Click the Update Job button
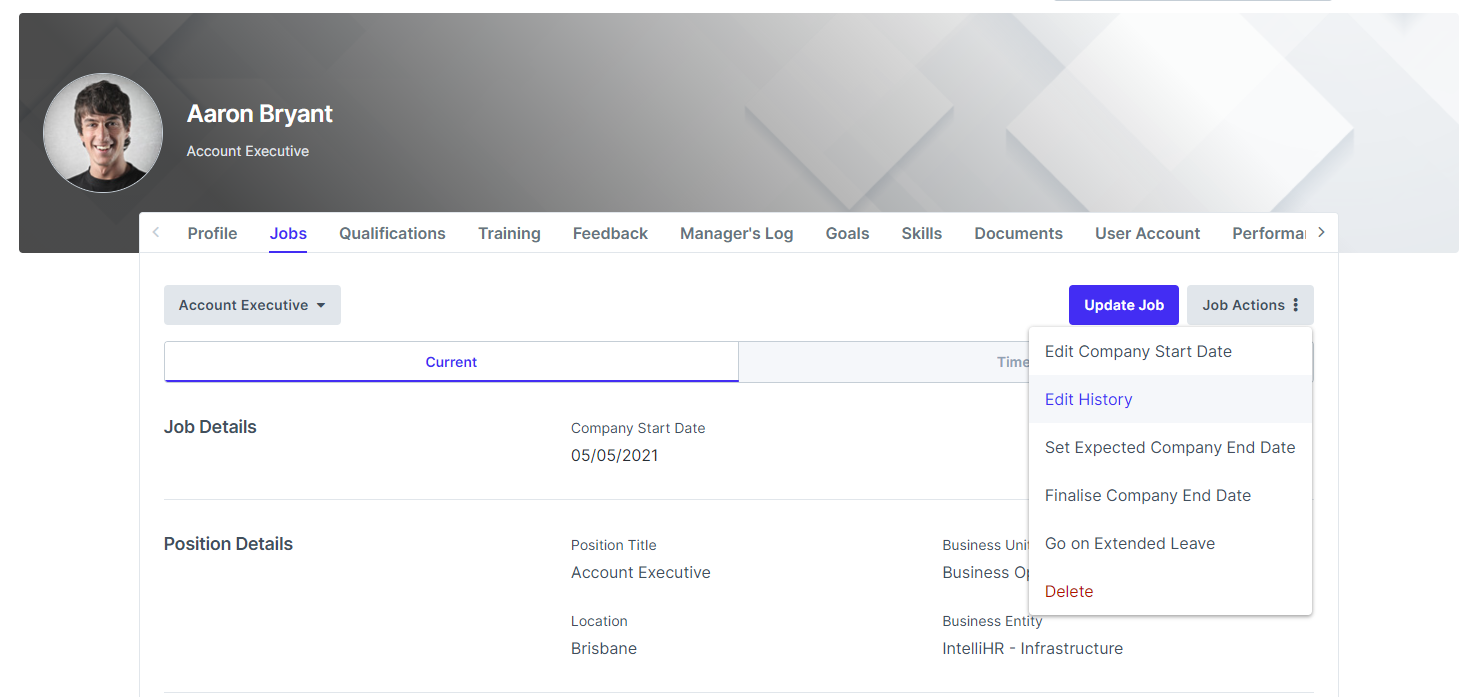The width and height of the screenshot is (1473, 697). pyautogui.click(x=1123, y=305)
